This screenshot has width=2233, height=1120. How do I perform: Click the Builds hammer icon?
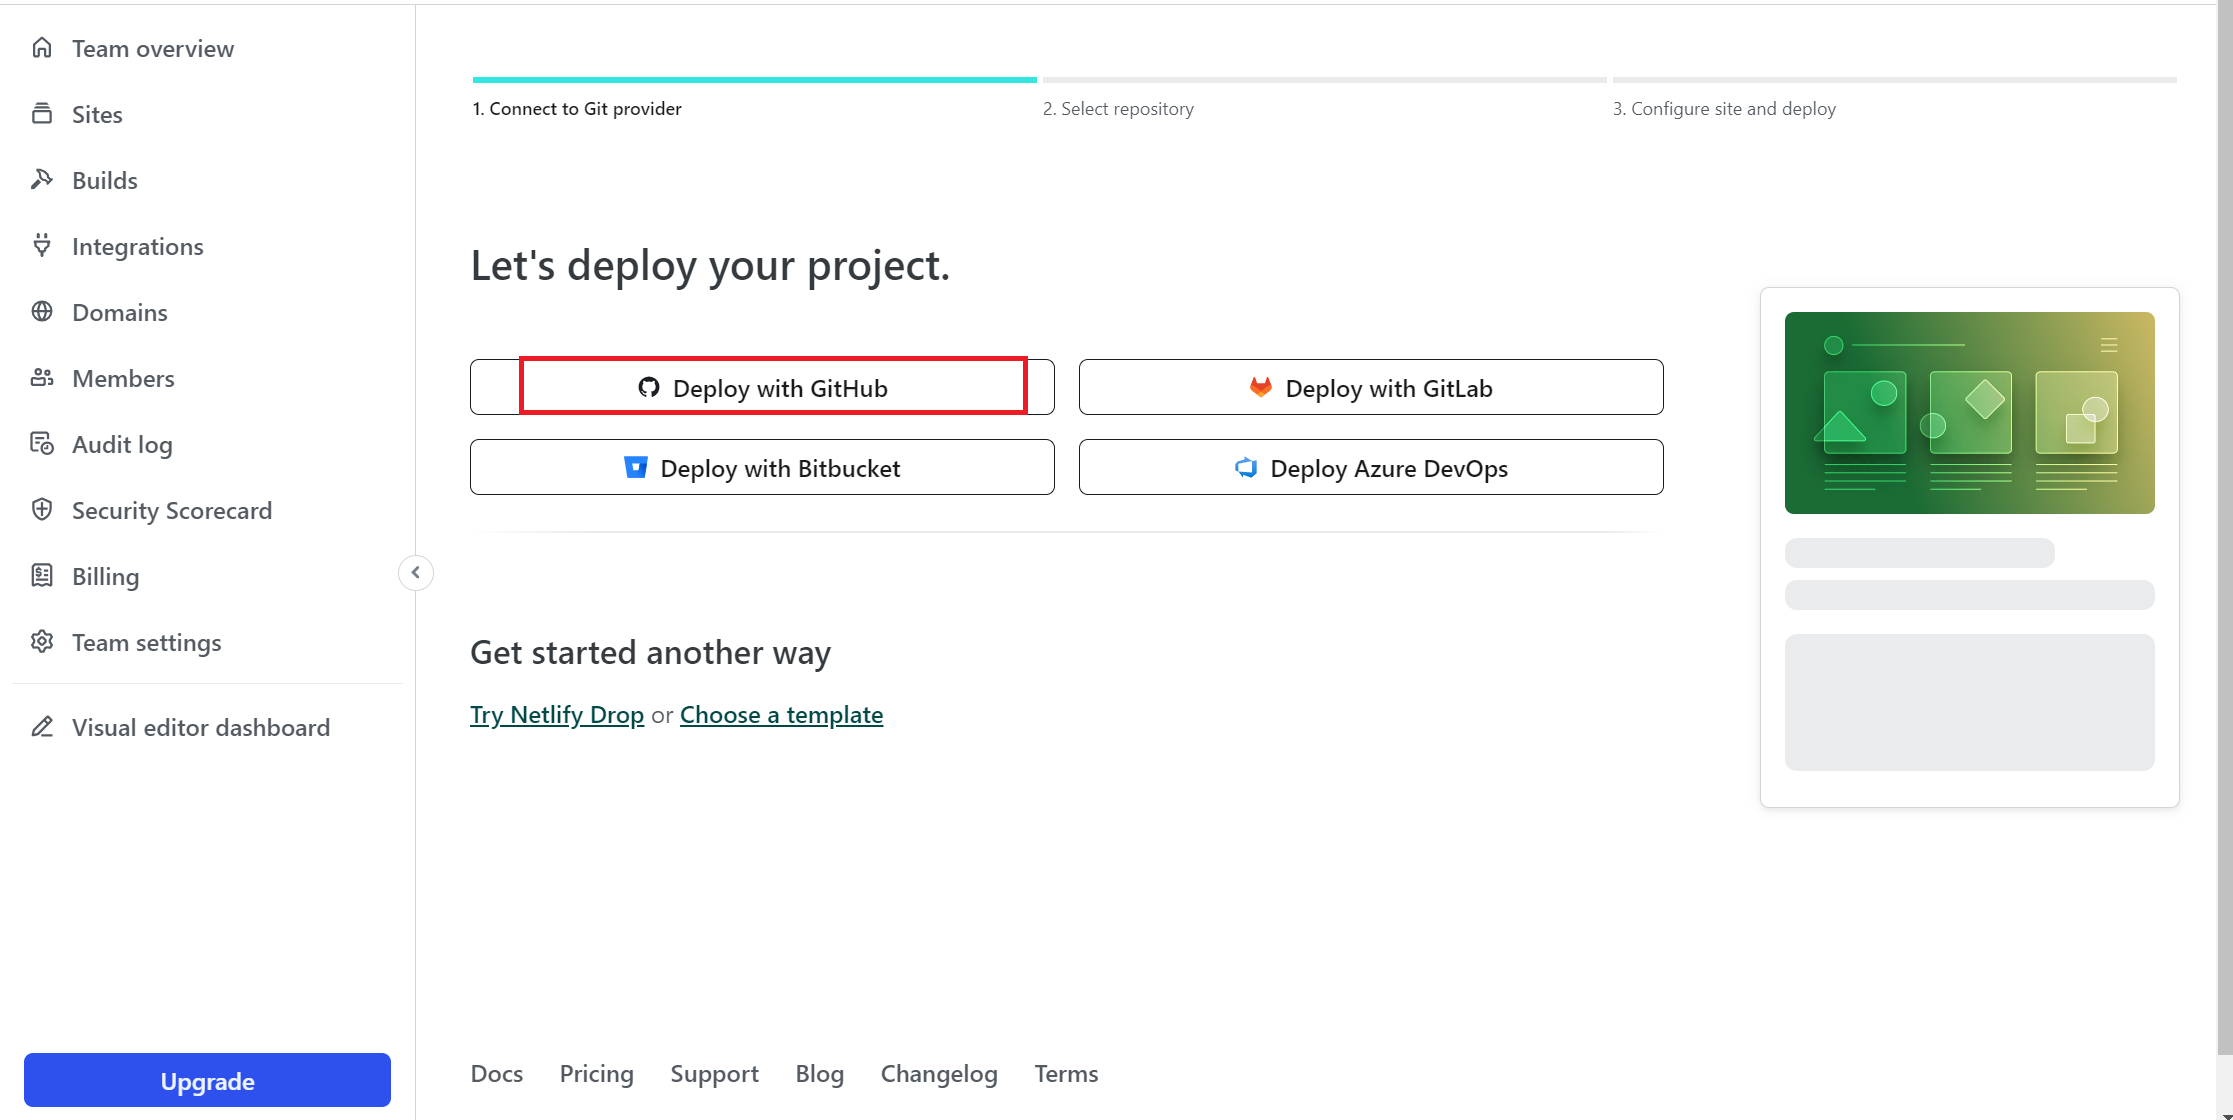(x=42, y=180)
